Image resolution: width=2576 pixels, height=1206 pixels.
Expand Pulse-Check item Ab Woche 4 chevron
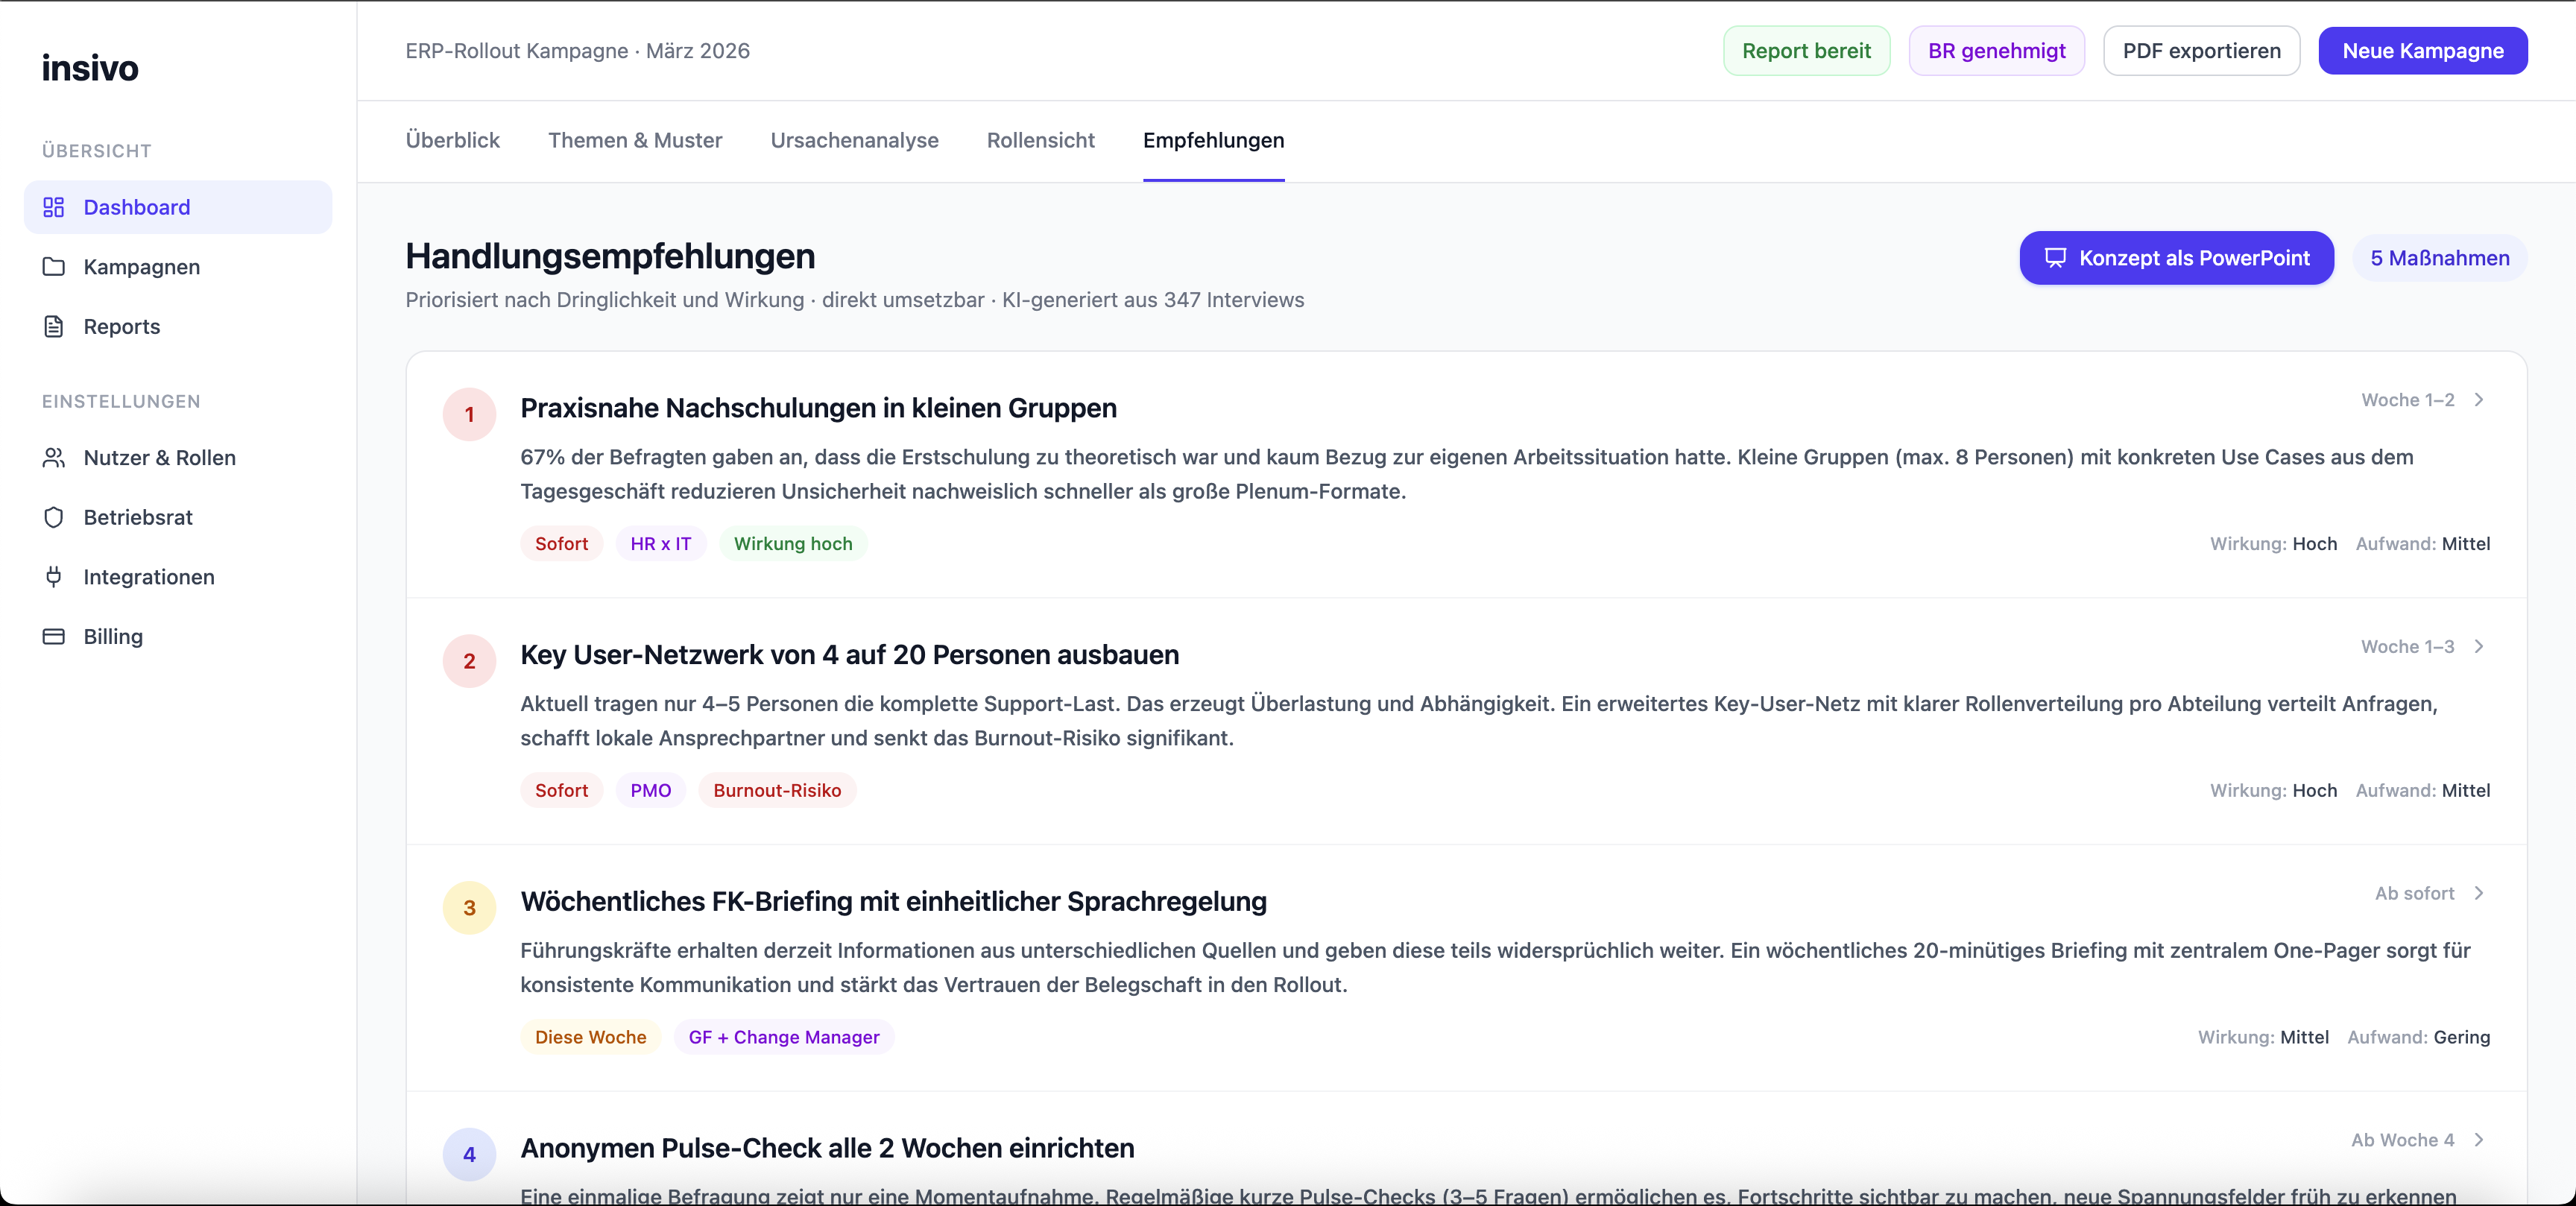pyautogui.click(x=2479, y=1140)
